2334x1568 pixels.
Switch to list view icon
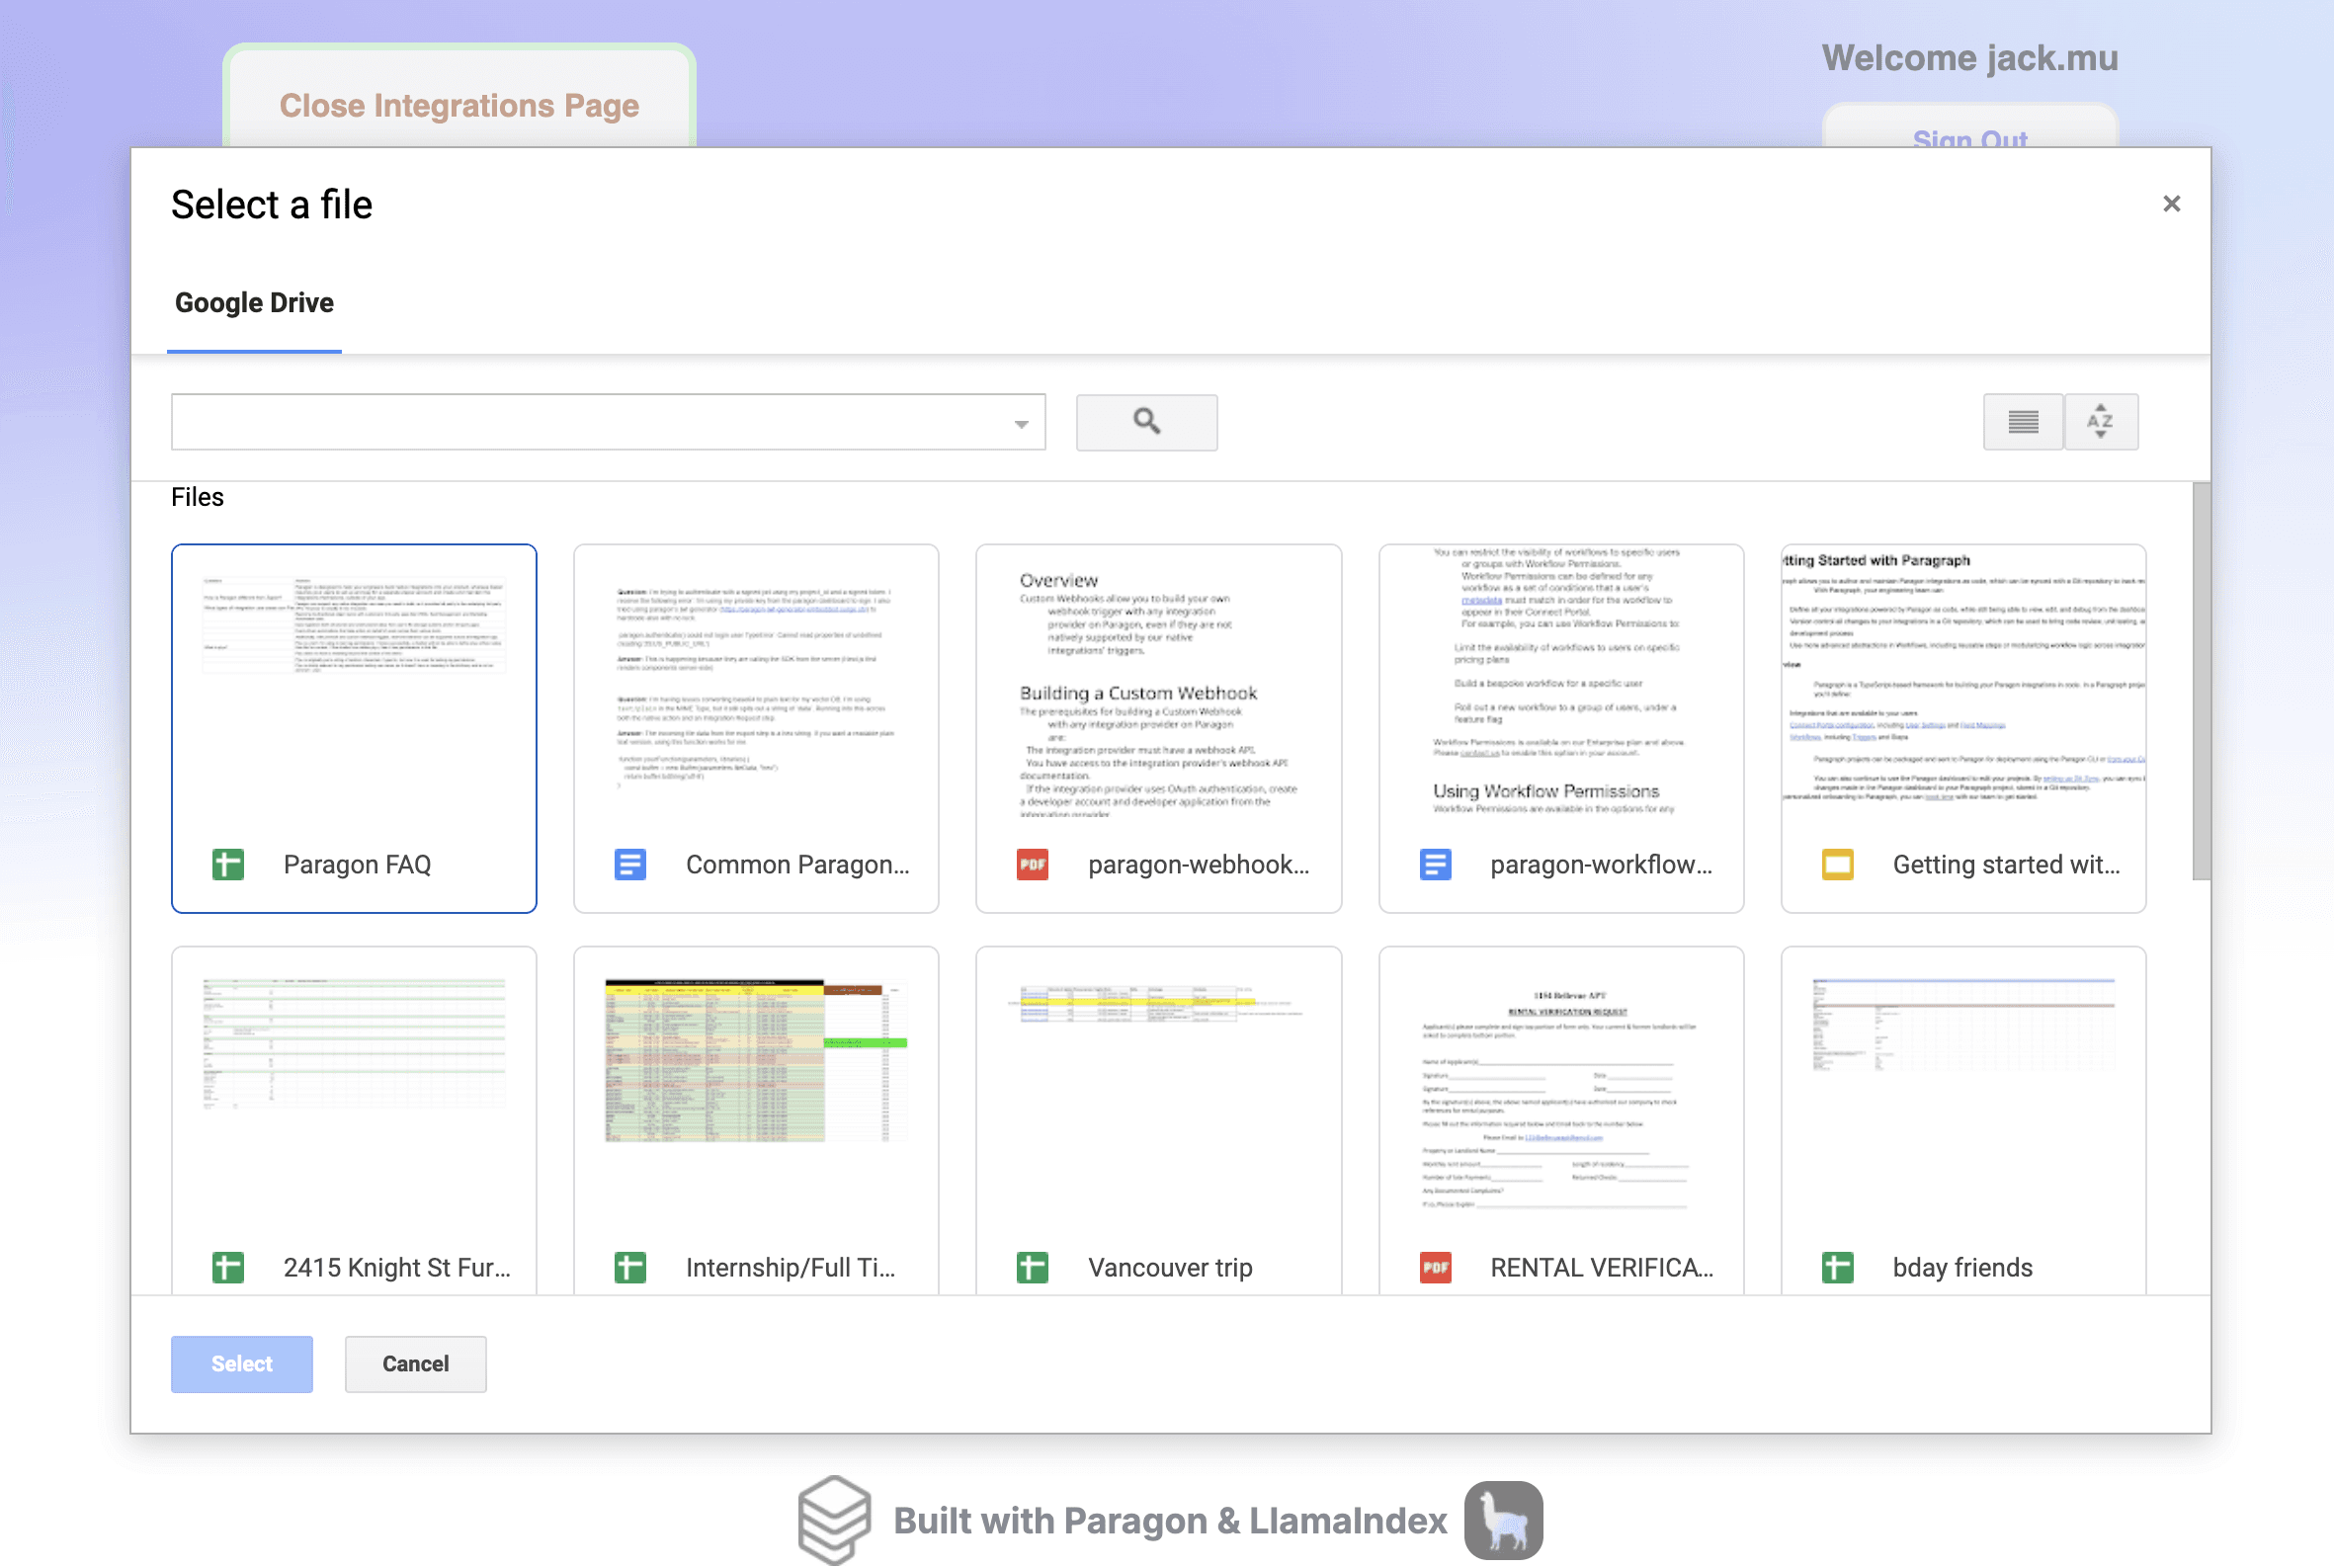click(2022, 422)
